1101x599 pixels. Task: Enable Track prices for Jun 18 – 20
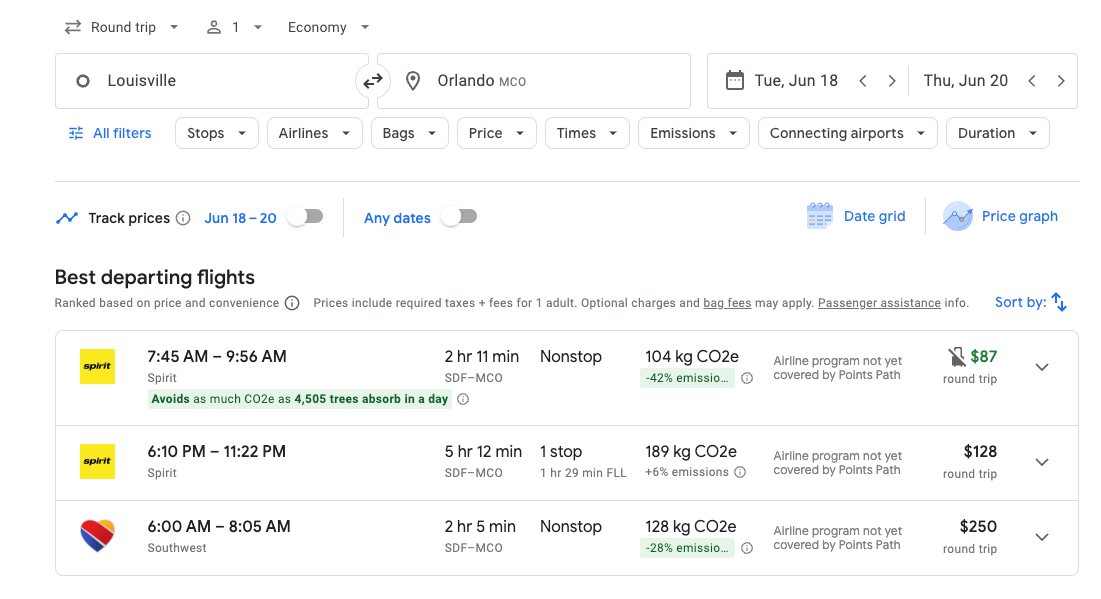coord(305,216)
